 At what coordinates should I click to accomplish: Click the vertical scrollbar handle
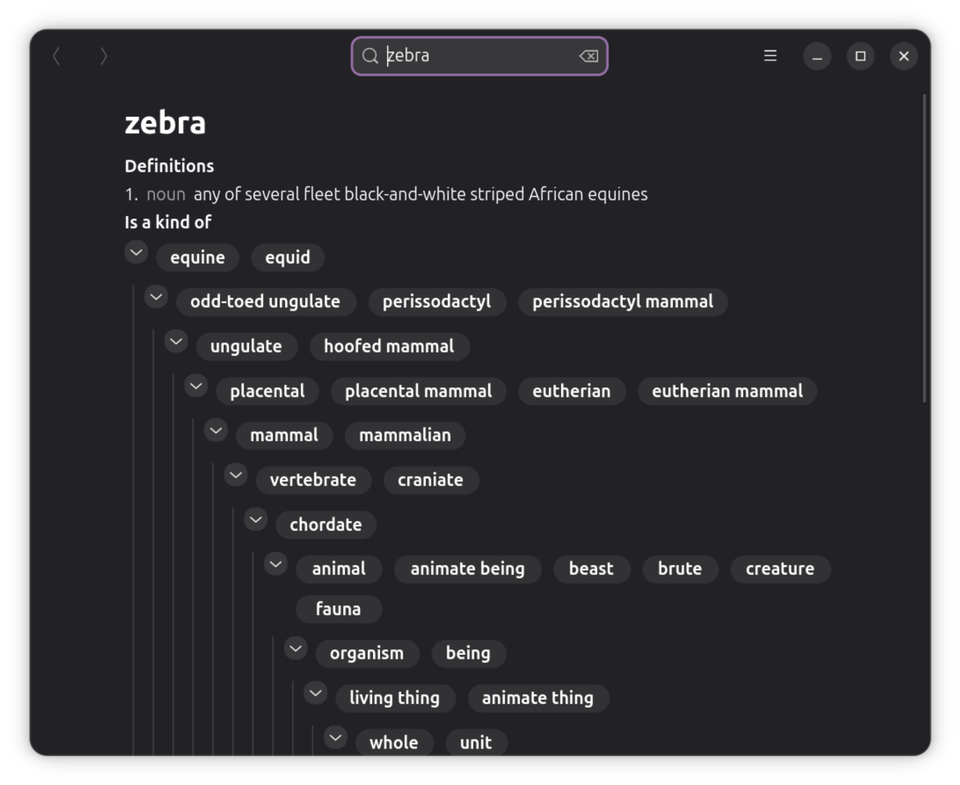click(924, 248)
